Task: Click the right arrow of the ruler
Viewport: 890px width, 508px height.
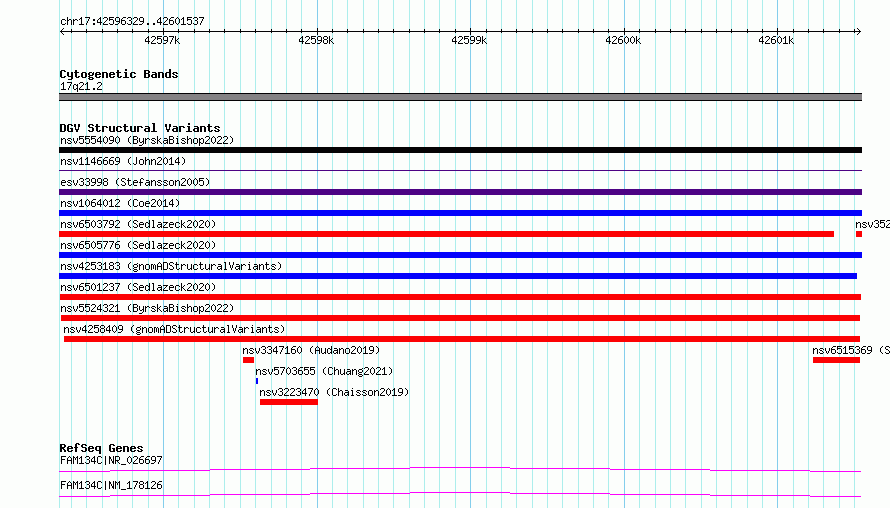Action: [x=858, y=31]
